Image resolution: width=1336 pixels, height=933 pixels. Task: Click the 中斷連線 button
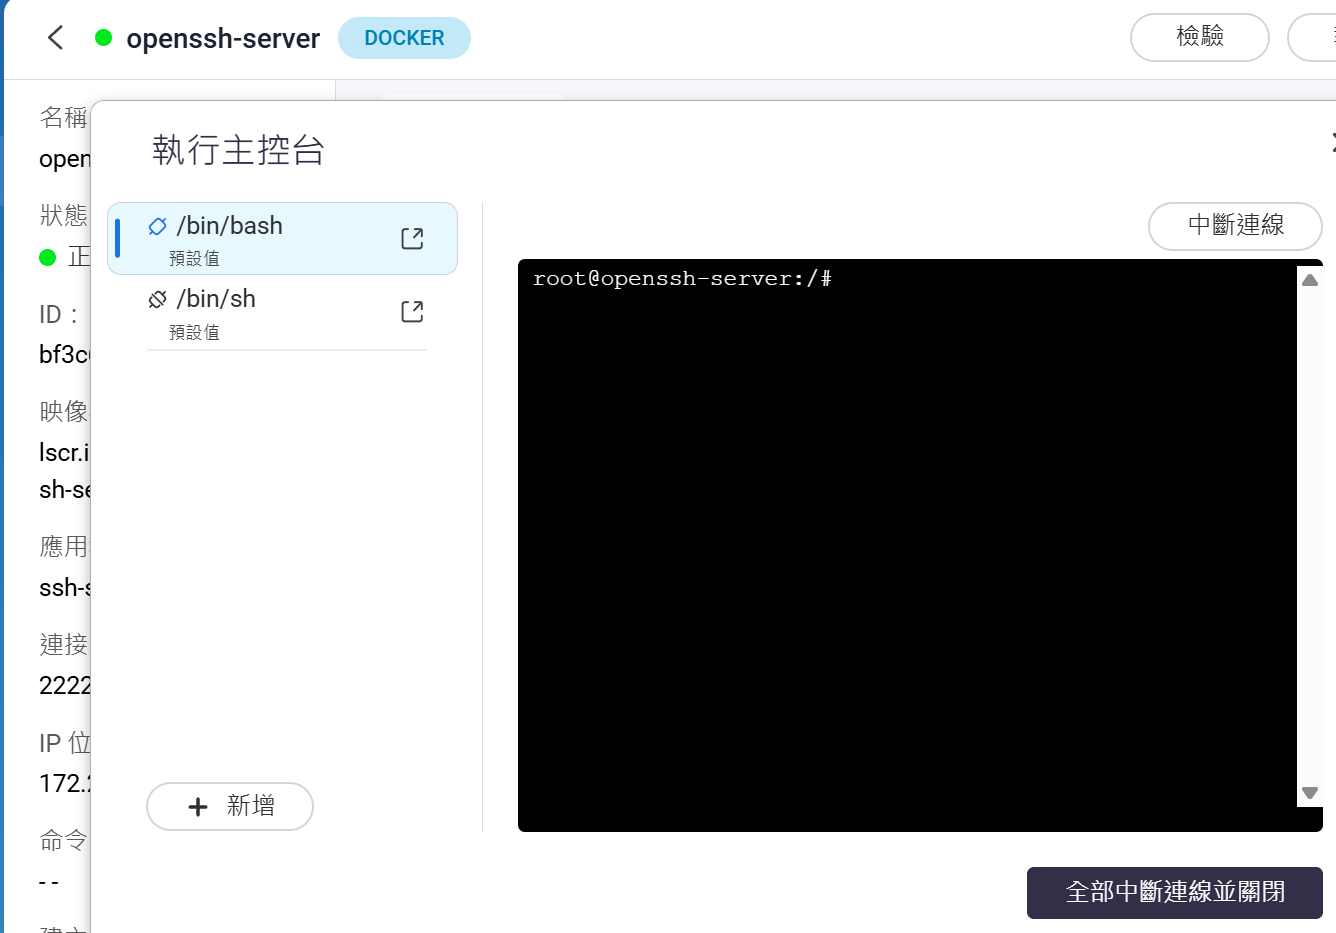point(1234,226)
